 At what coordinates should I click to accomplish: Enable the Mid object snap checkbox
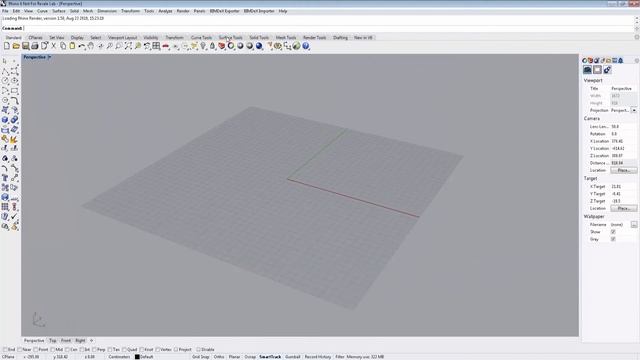coord(53,350)
